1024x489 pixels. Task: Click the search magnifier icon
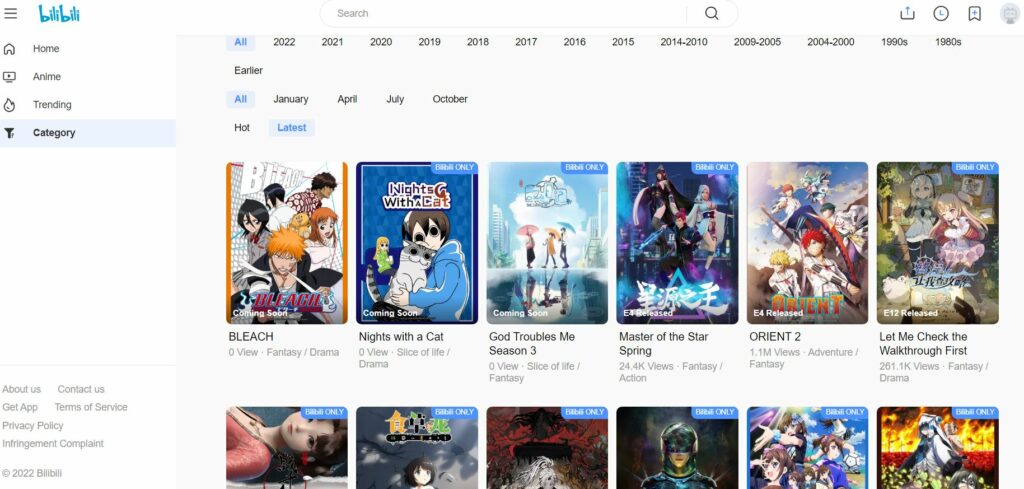click(712, 13)
